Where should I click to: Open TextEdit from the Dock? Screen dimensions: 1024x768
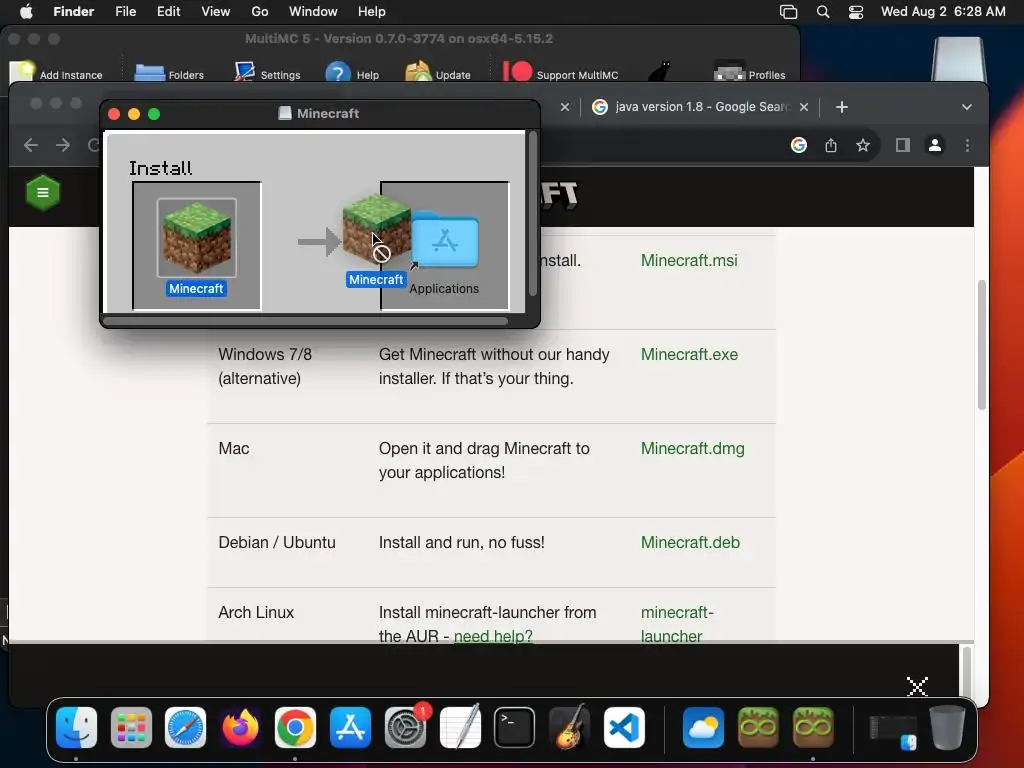[460, 727]
